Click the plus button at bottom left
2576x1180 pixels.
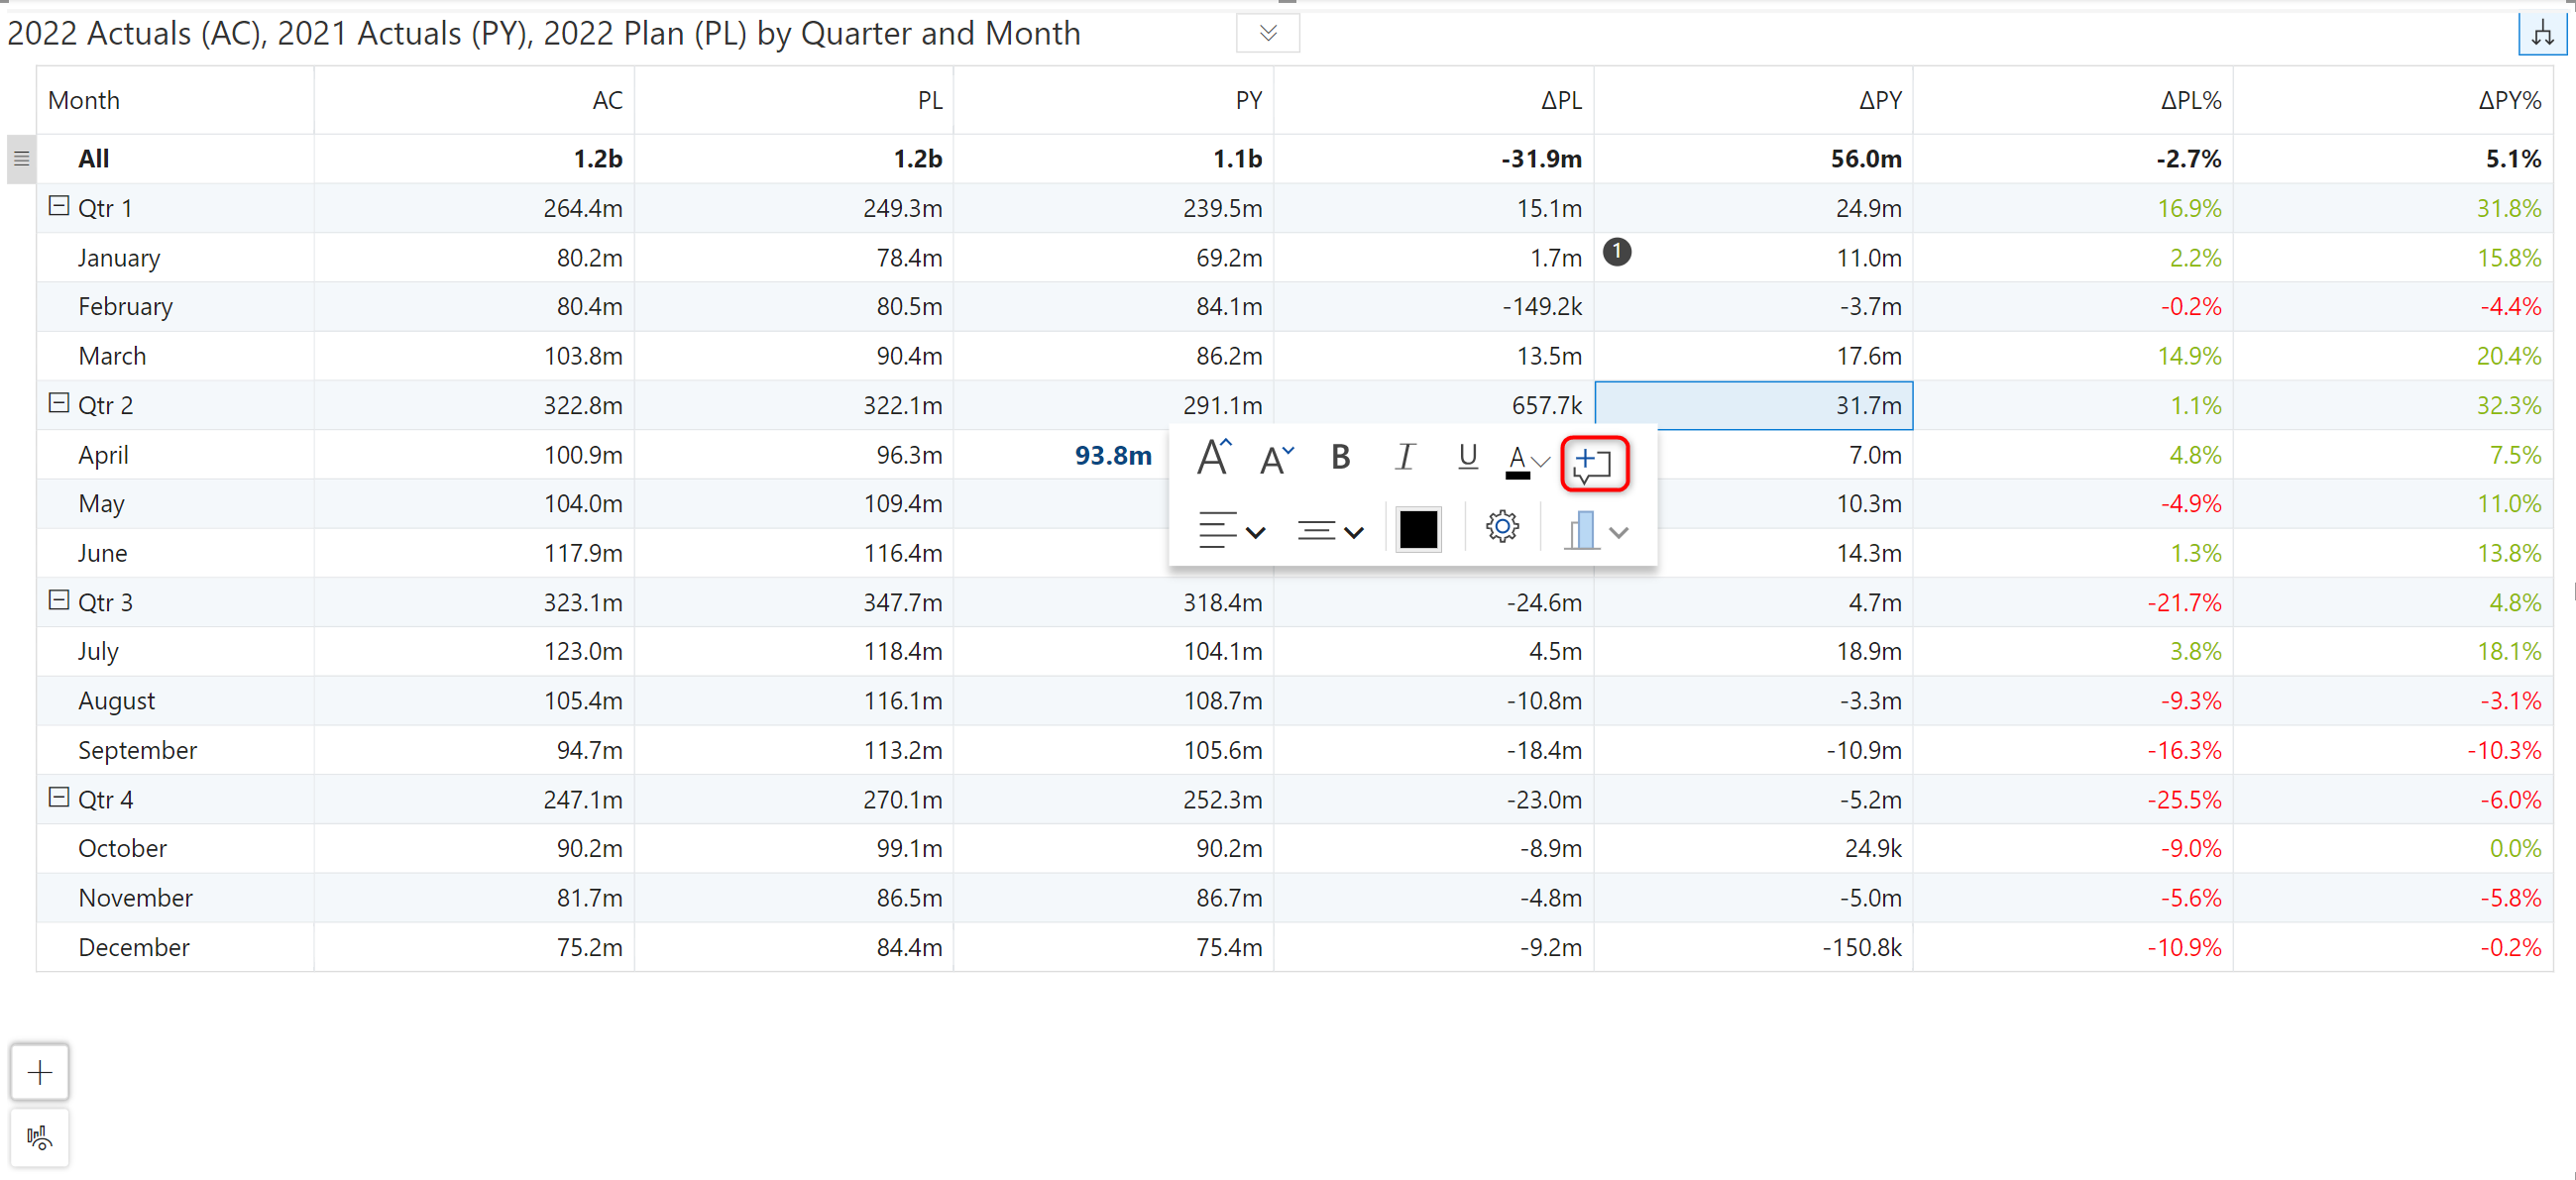[x=40, y=1072]
